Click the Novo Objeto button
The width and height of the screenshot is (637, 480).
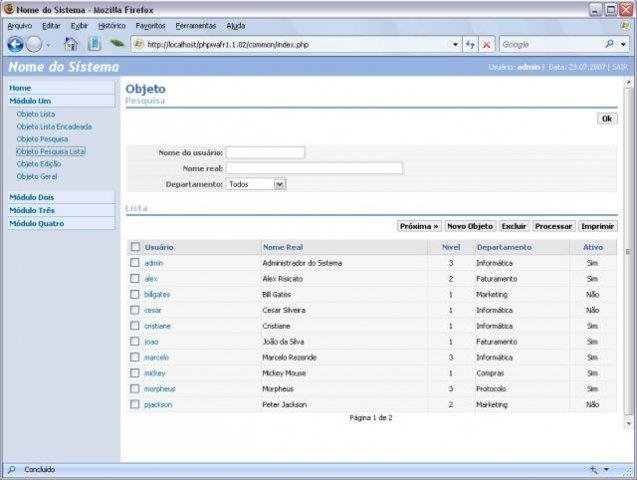(x=470, y=226)
